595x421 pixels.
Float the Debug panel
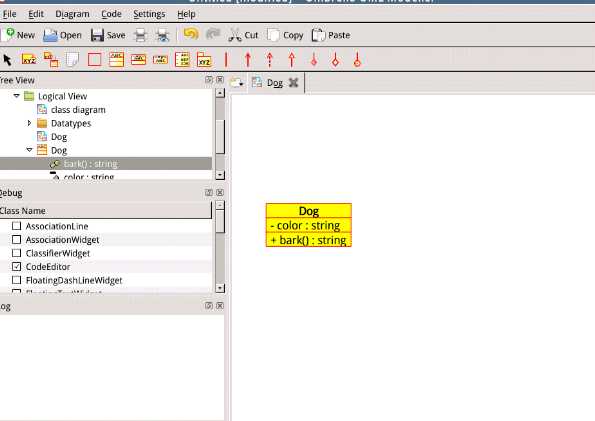point(209,192)
